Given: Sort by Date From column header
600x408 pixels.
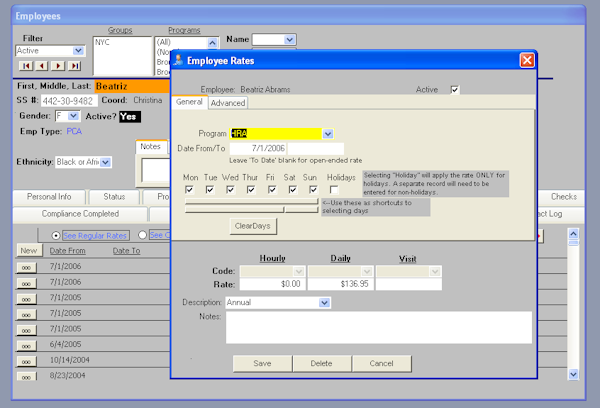Looking at the screenshot, I should click(67, 251).
